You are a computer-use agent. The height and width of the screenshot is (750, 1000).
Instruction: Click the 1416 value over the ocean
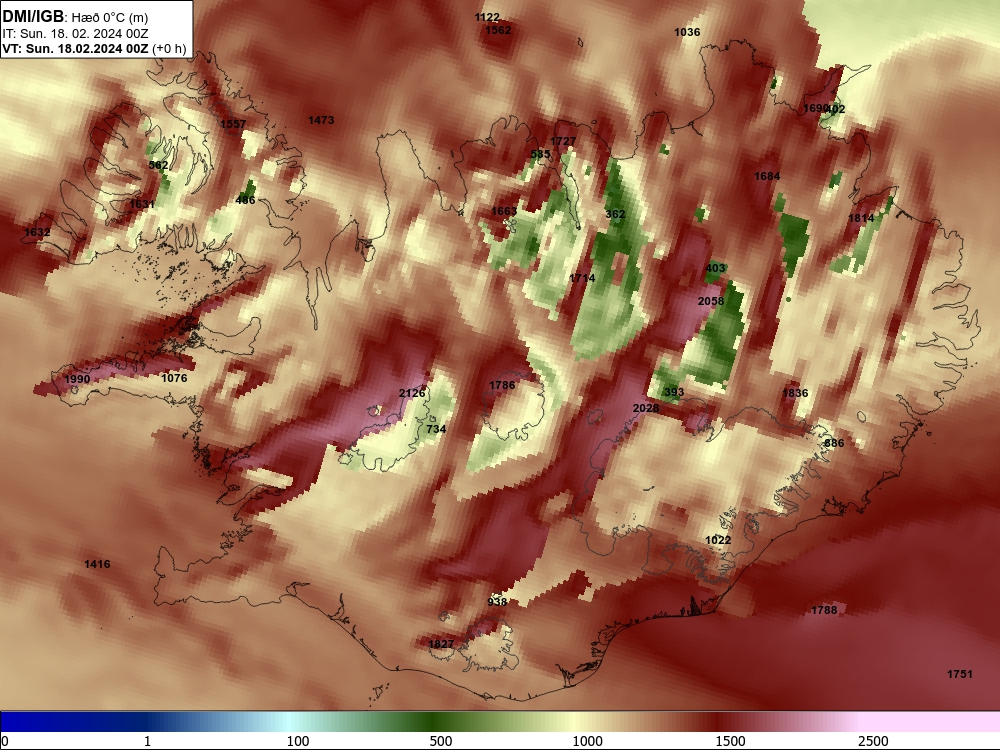(x=97, y=564)
